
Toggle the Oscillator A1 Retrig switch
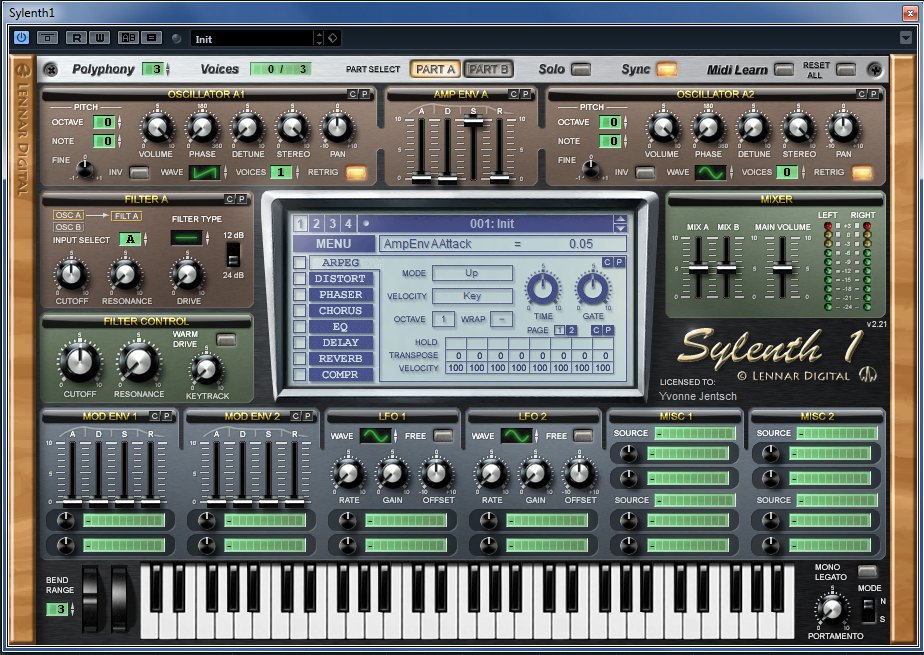355,172
